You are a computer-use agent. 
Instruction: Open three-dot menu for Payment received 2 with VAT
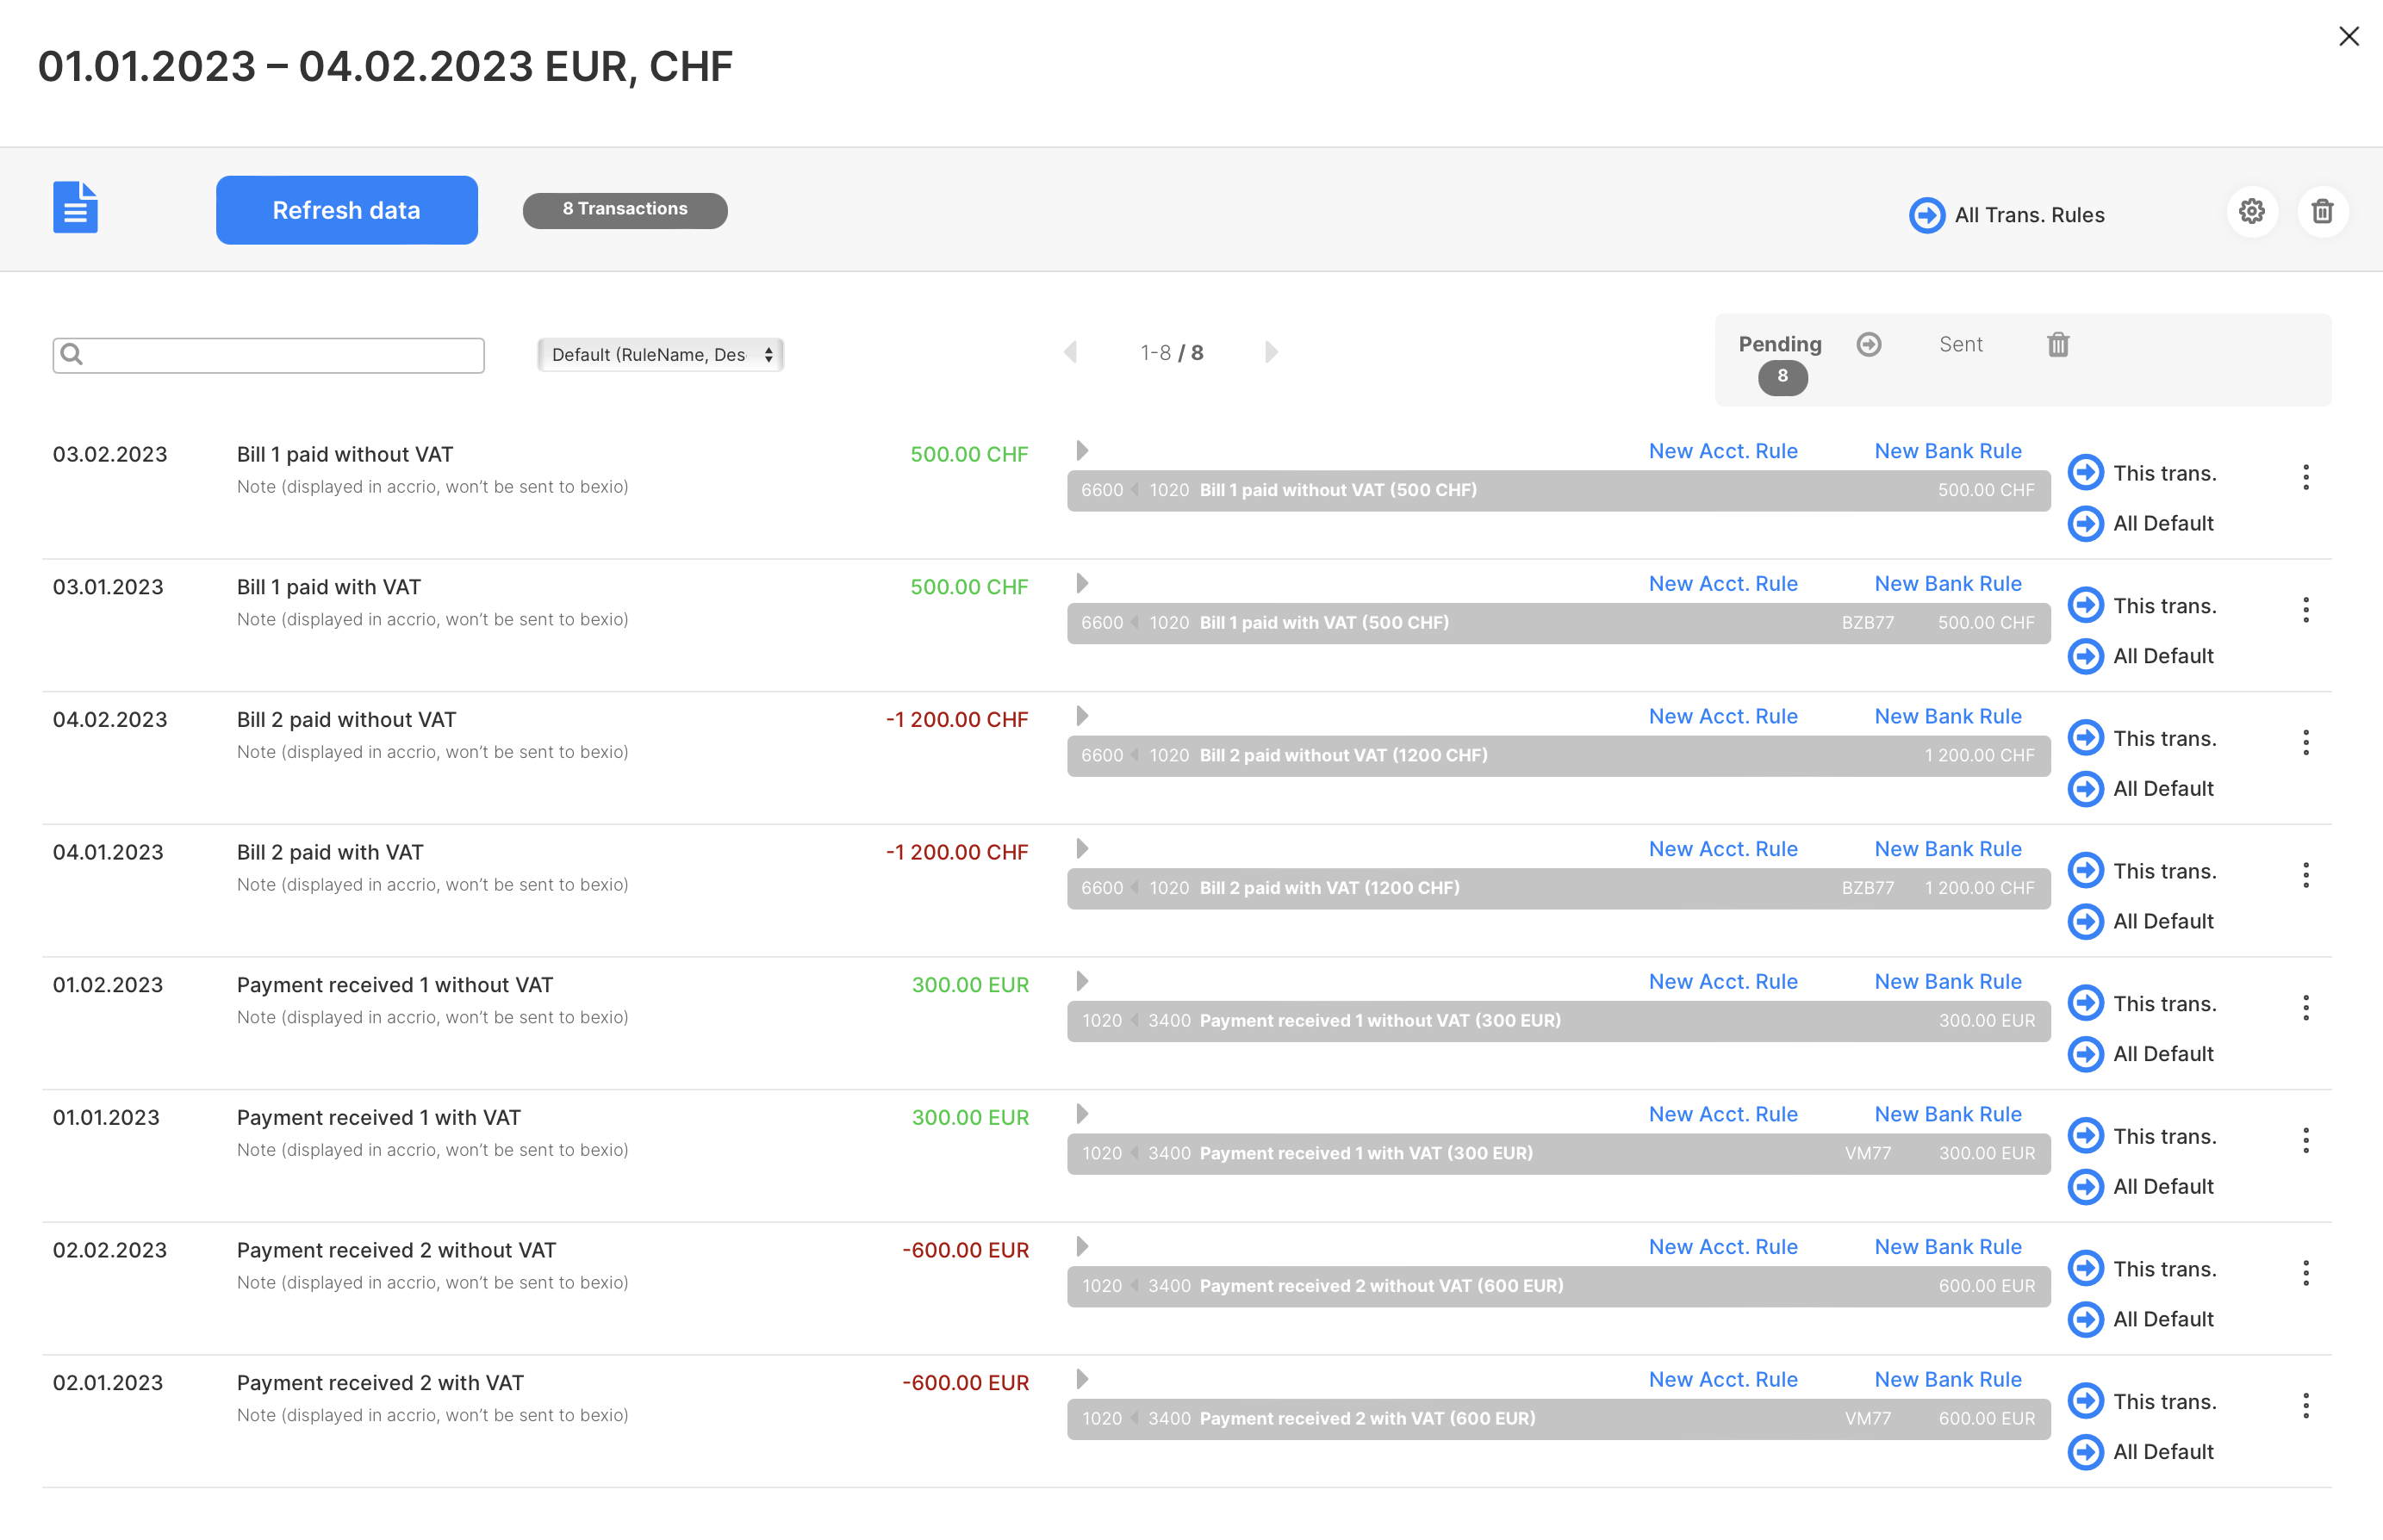point(2305,1406)
